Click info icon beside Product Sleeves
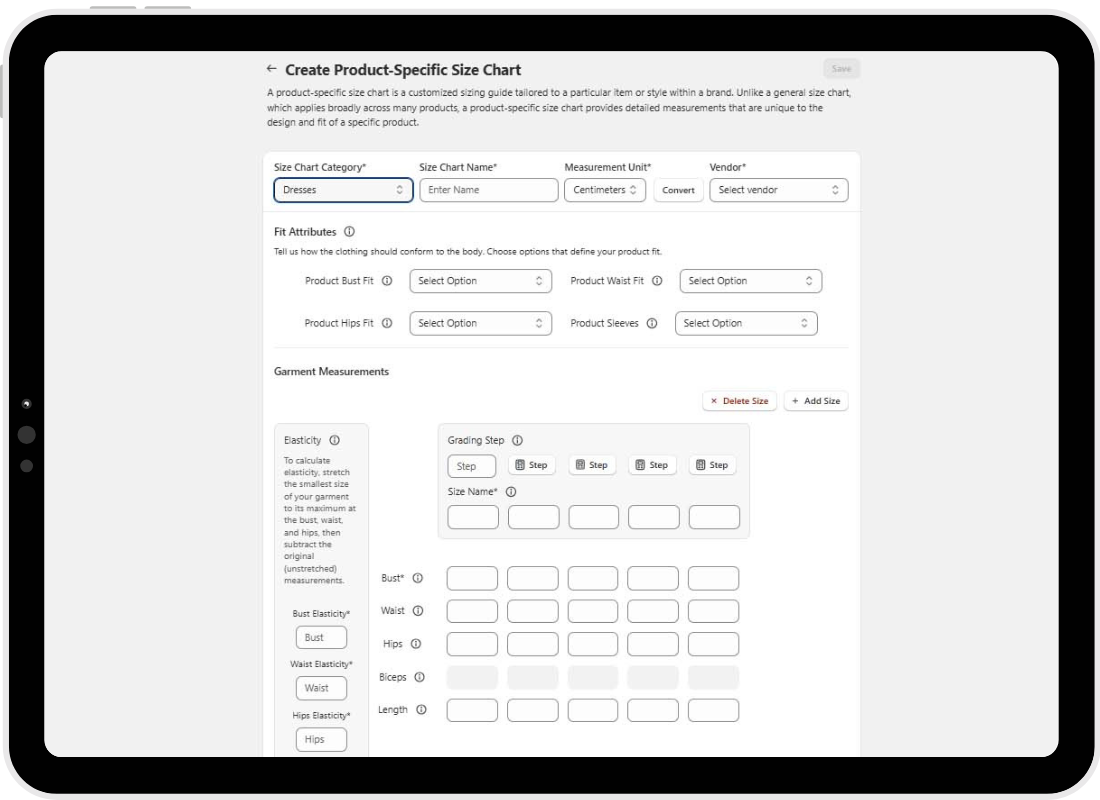 click(651, 323)
